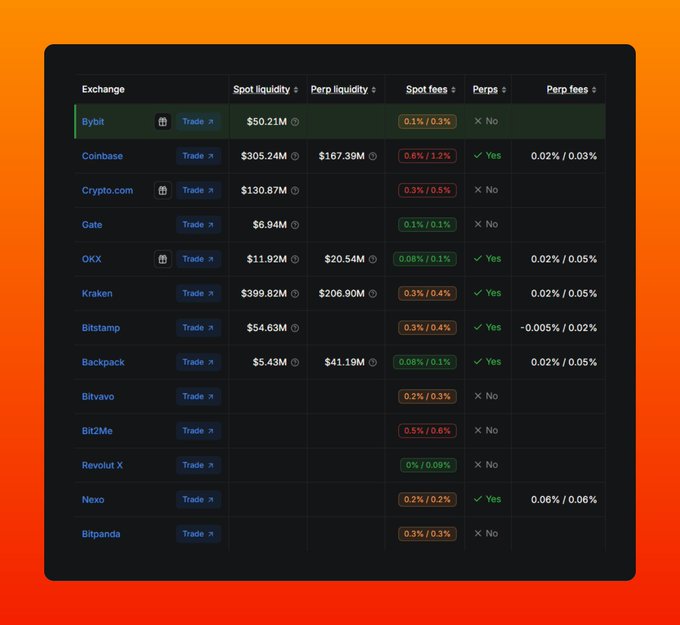Click the info icon next to $130.87M

click(x=295, y=190)
